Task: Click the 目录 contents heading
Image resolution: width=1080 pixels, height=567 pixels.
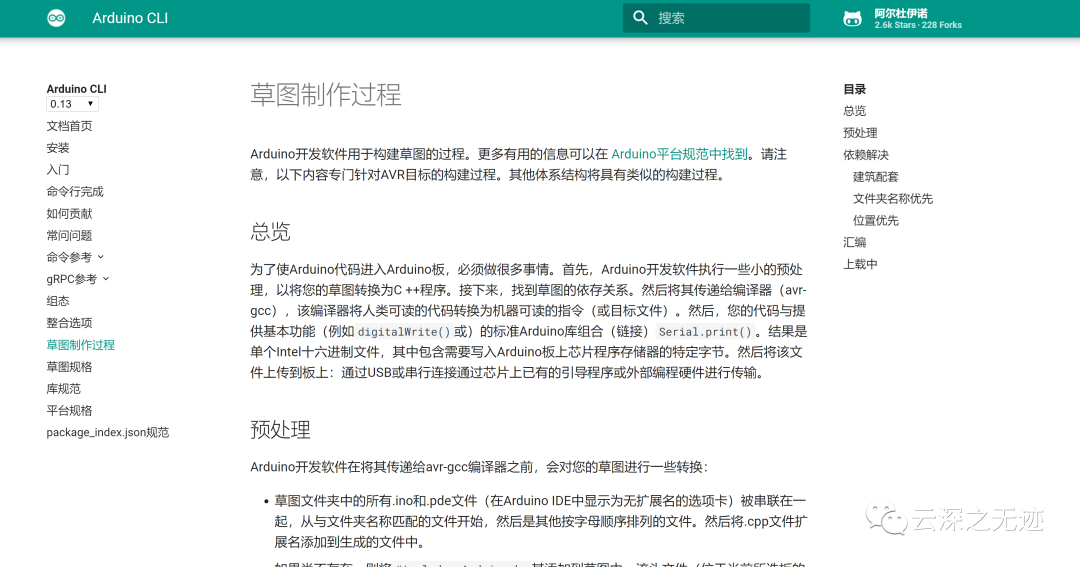Action: tap(855, 89)
